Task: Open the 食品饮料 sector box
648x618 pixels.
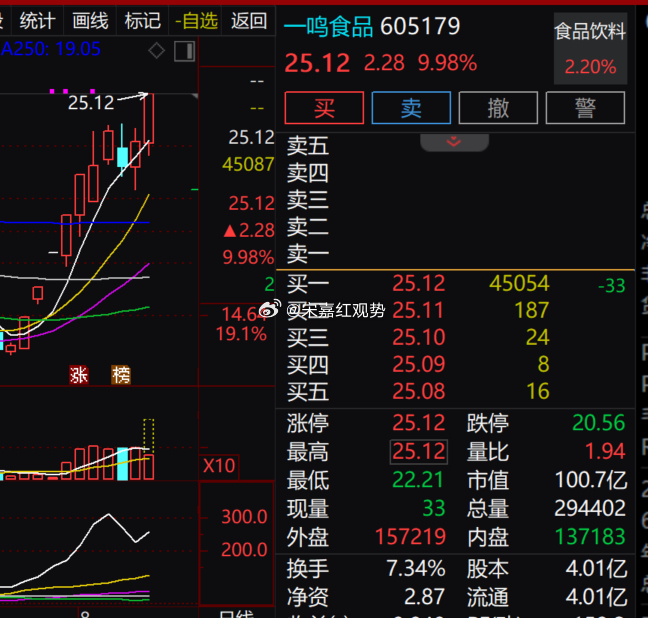Action: tap(590, 48)
